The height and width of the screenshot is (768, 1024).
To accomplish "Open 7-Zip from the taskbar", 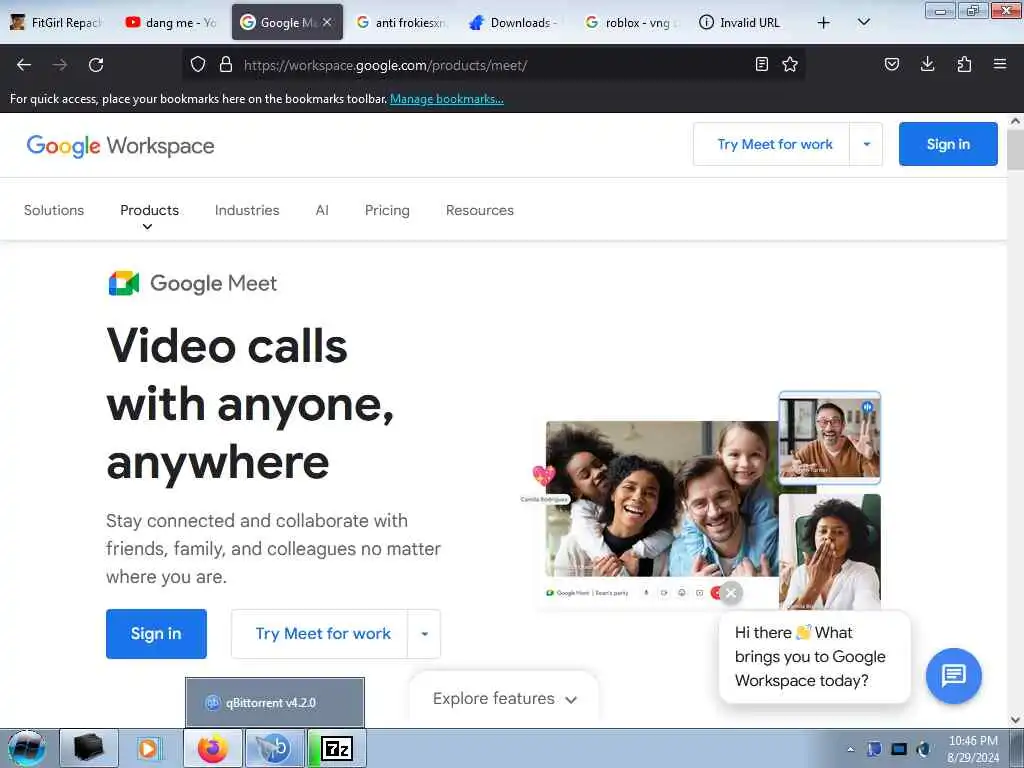I will (337, 748).
